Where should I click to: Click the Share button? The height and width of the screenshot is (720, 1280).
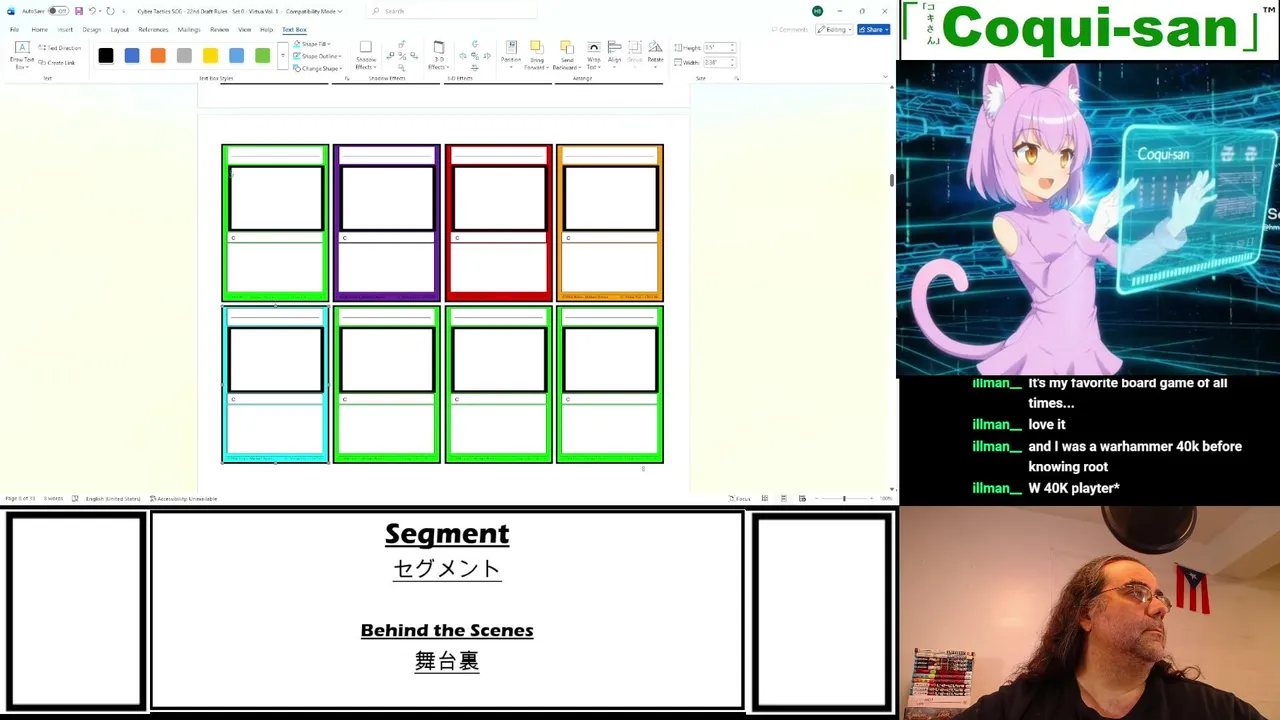click(x=873, y=29)
